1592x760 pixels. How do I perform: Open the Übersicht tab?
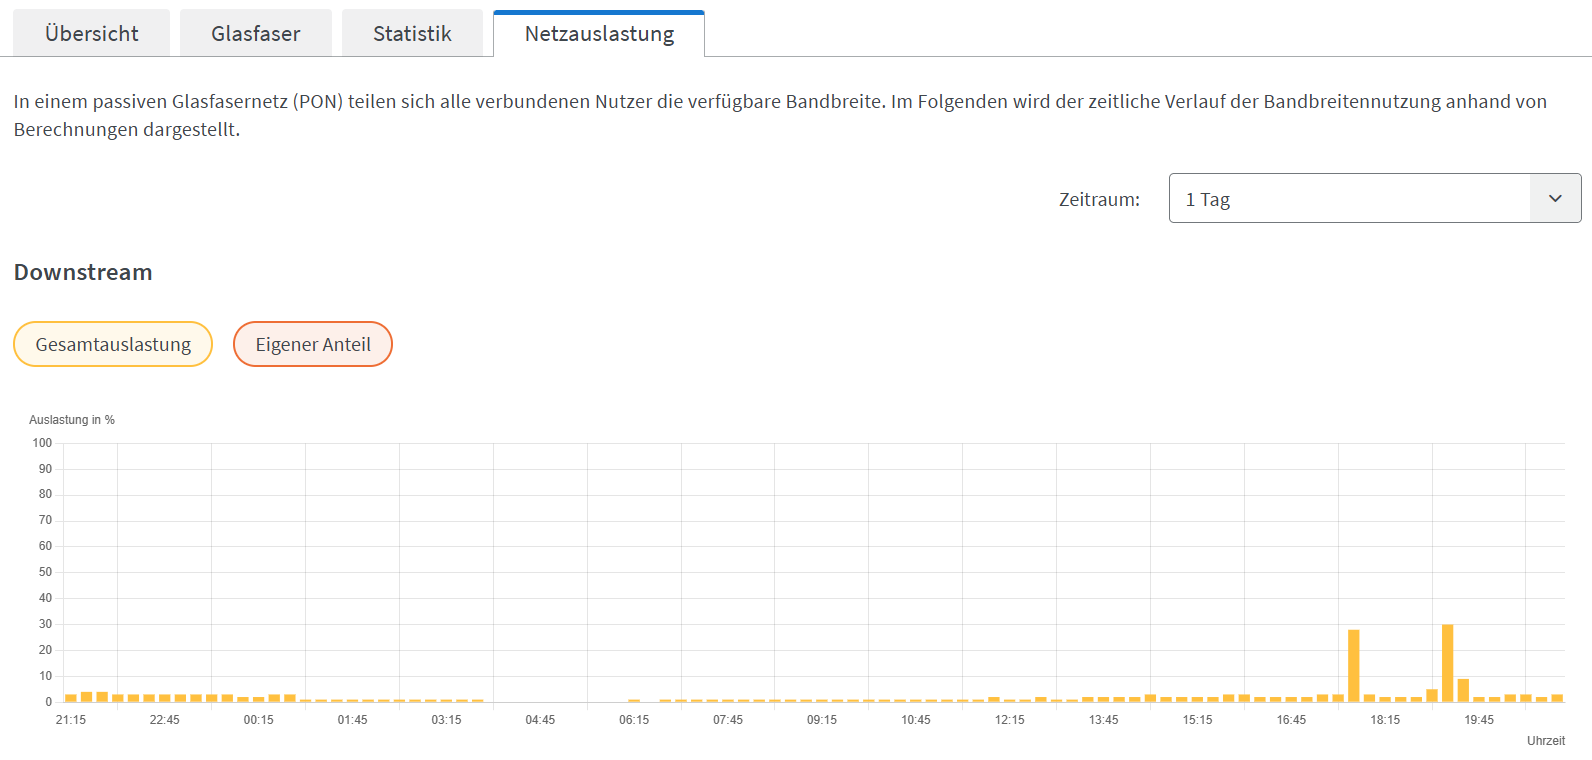[91, 33]
